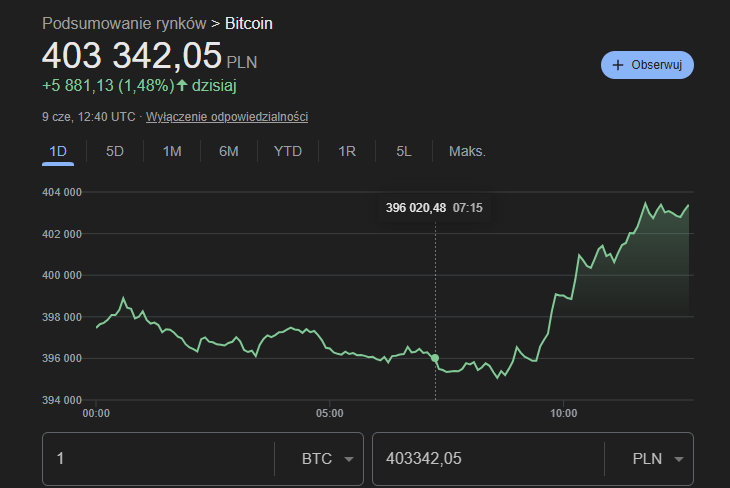
Task: Focus the PLN amount field 403342,05
Action: pyautogui.click(x=489, y=459)
